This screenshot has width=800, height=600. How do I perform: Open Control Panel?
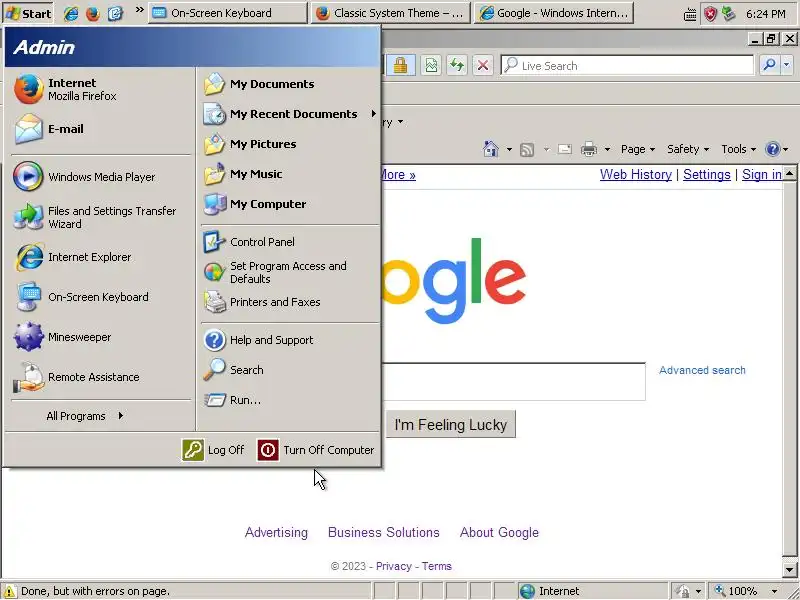[x=290, y=242]
